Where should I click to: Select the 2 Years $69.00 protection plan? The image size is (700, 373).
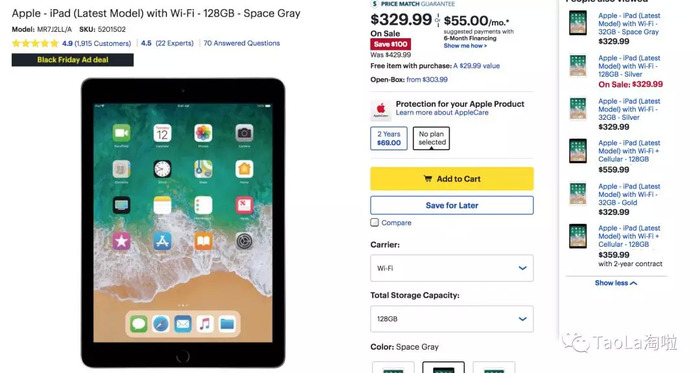click(x=389, y=138)
